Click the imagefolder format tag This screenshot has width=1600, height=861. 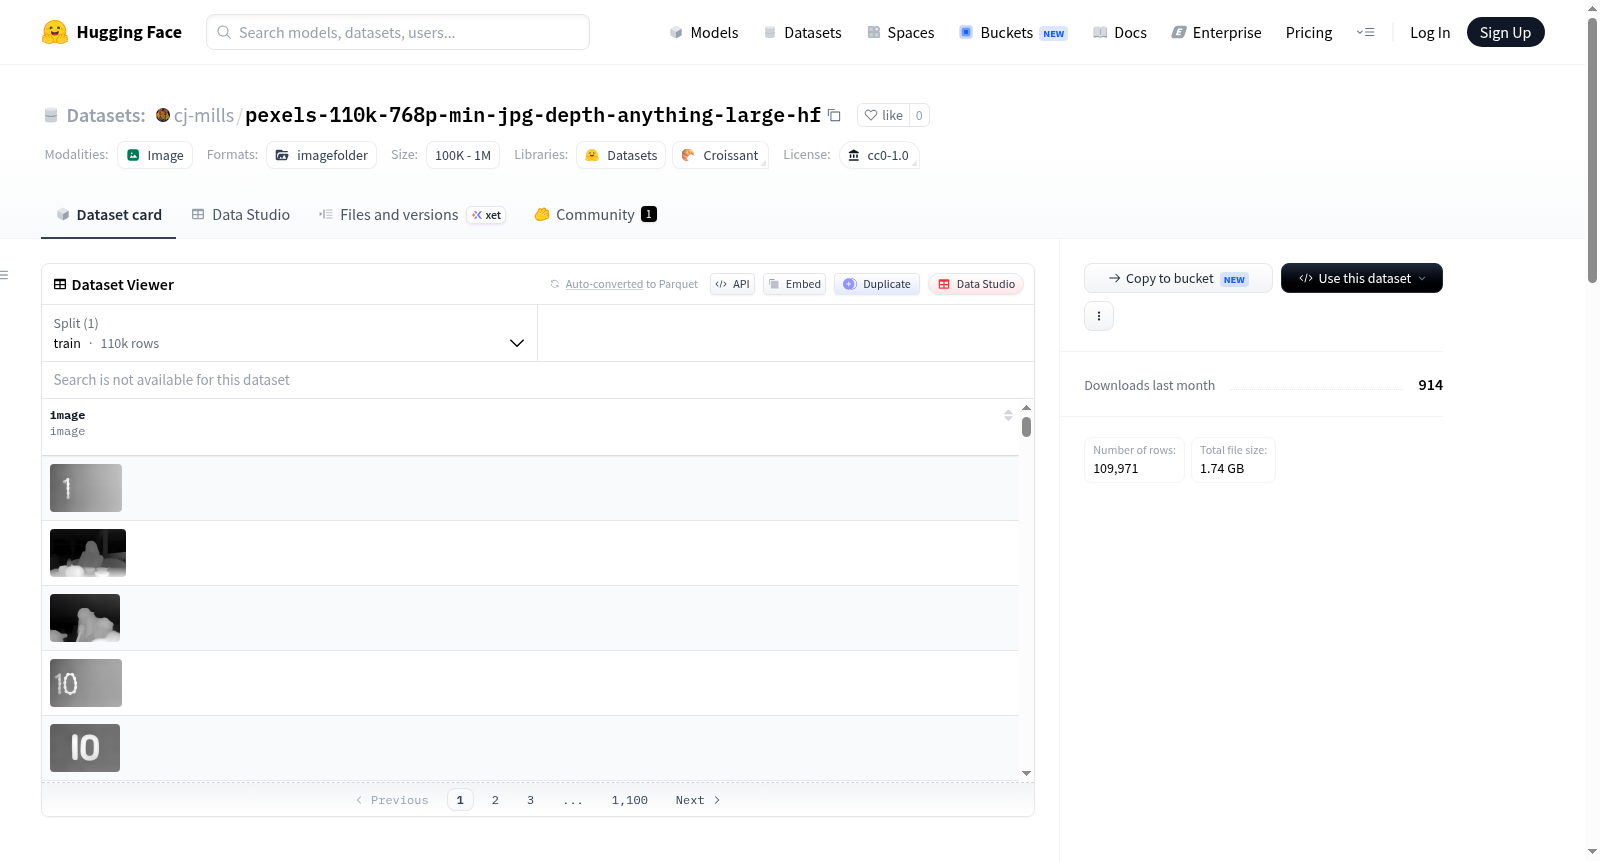[322, 155]
